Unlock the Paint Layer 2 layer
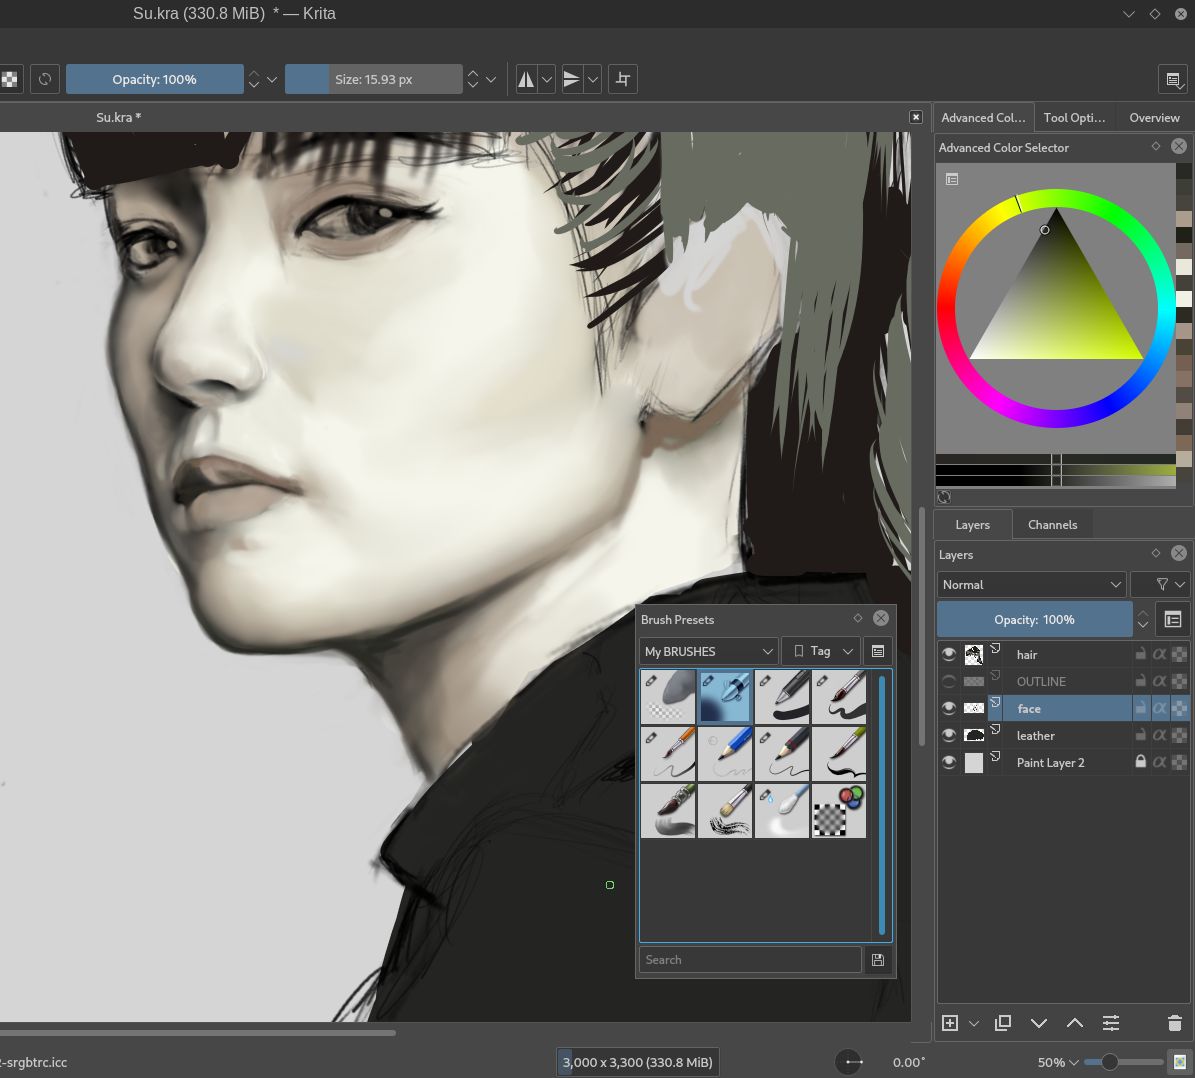The height and width of the screenshot is (1078, 1195). click(1139, 762)
